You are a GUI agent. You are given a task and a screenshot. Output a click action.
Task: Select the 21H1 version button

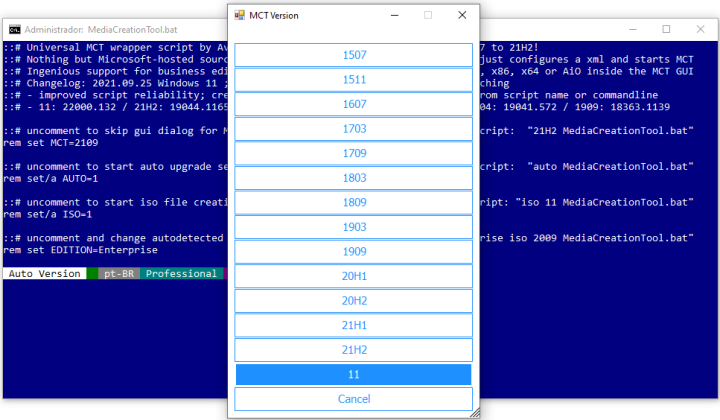click(354, 325)
